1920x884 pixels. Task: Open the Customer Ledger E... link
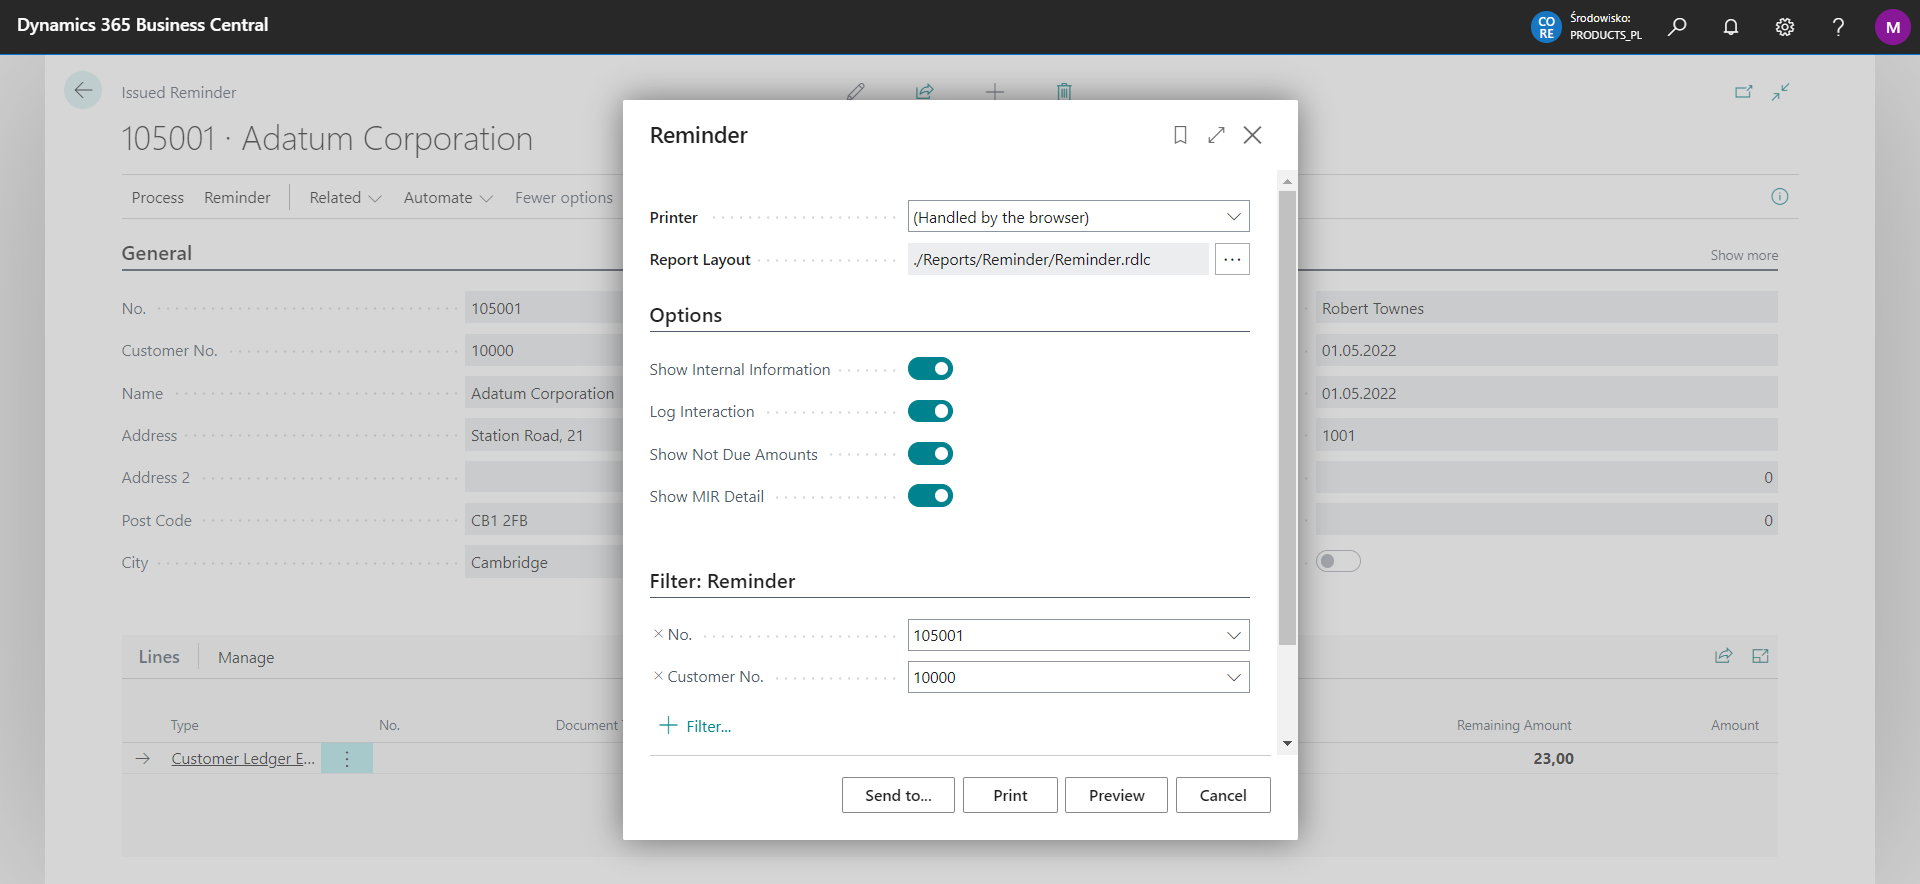pyautogui.click(x=243, y=759)
